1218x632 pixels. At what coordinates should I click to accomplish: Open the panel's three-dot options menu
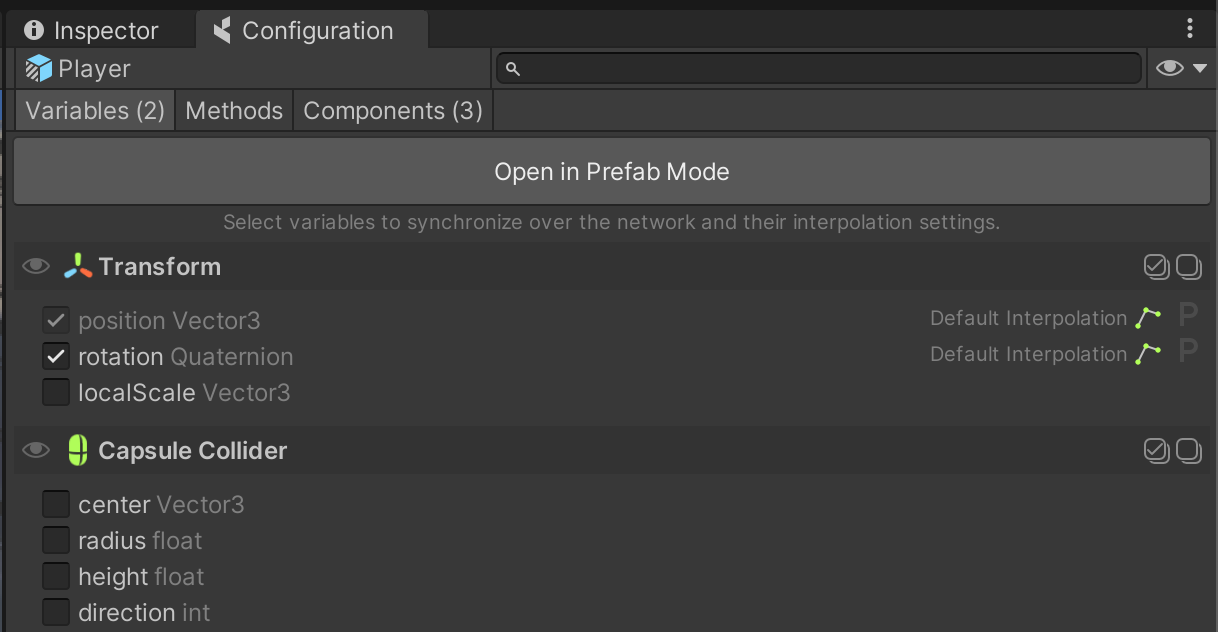tap(1189, 28)
